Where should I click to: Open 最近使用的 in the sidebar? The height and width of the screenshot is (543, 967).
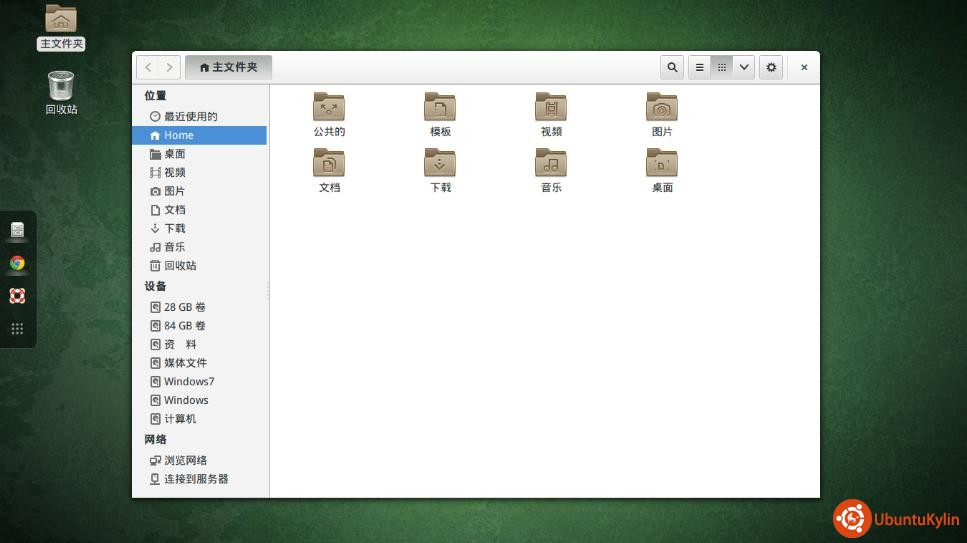coord(190,117)
